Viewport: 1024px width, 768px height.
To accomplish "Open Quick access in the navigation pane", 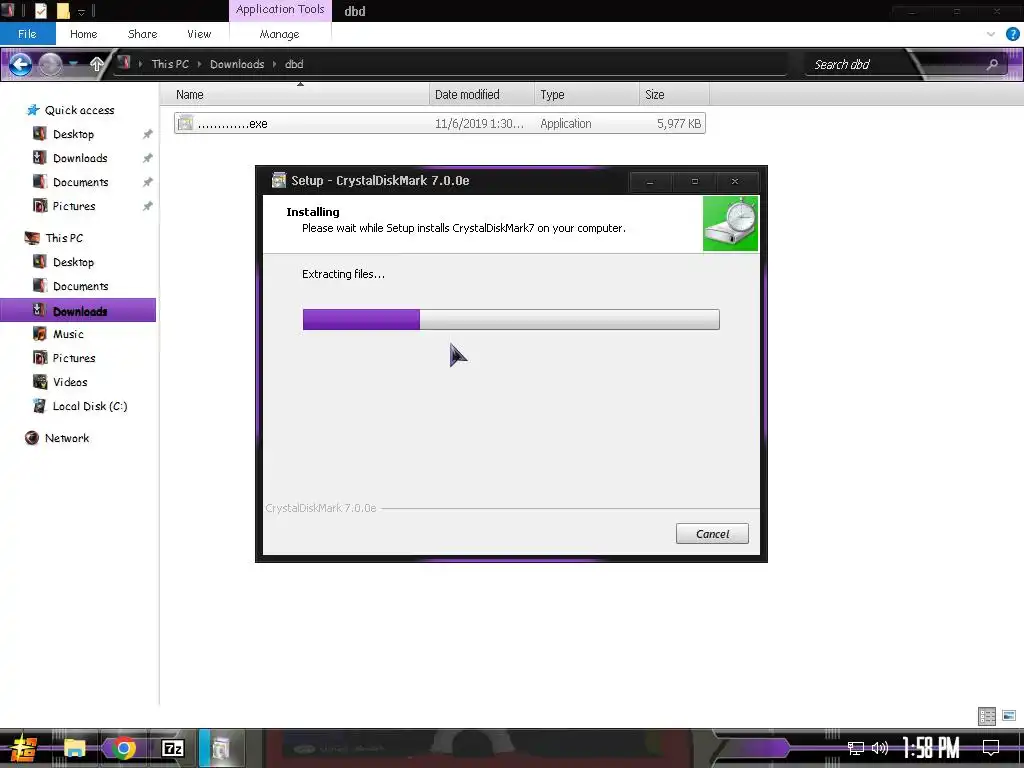I will [x=79, y=110].
